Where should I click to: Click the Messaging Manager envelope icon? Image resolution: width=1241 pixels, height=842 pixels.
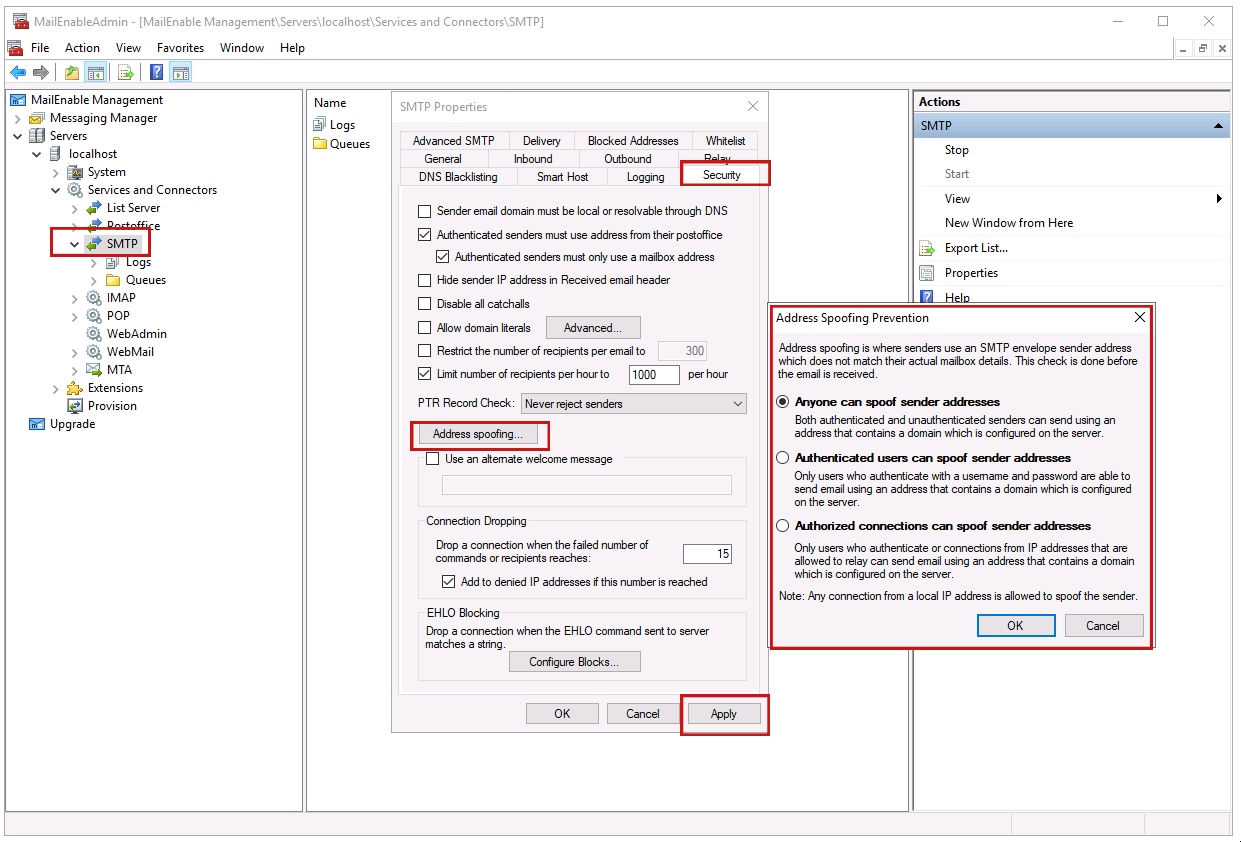37,118
